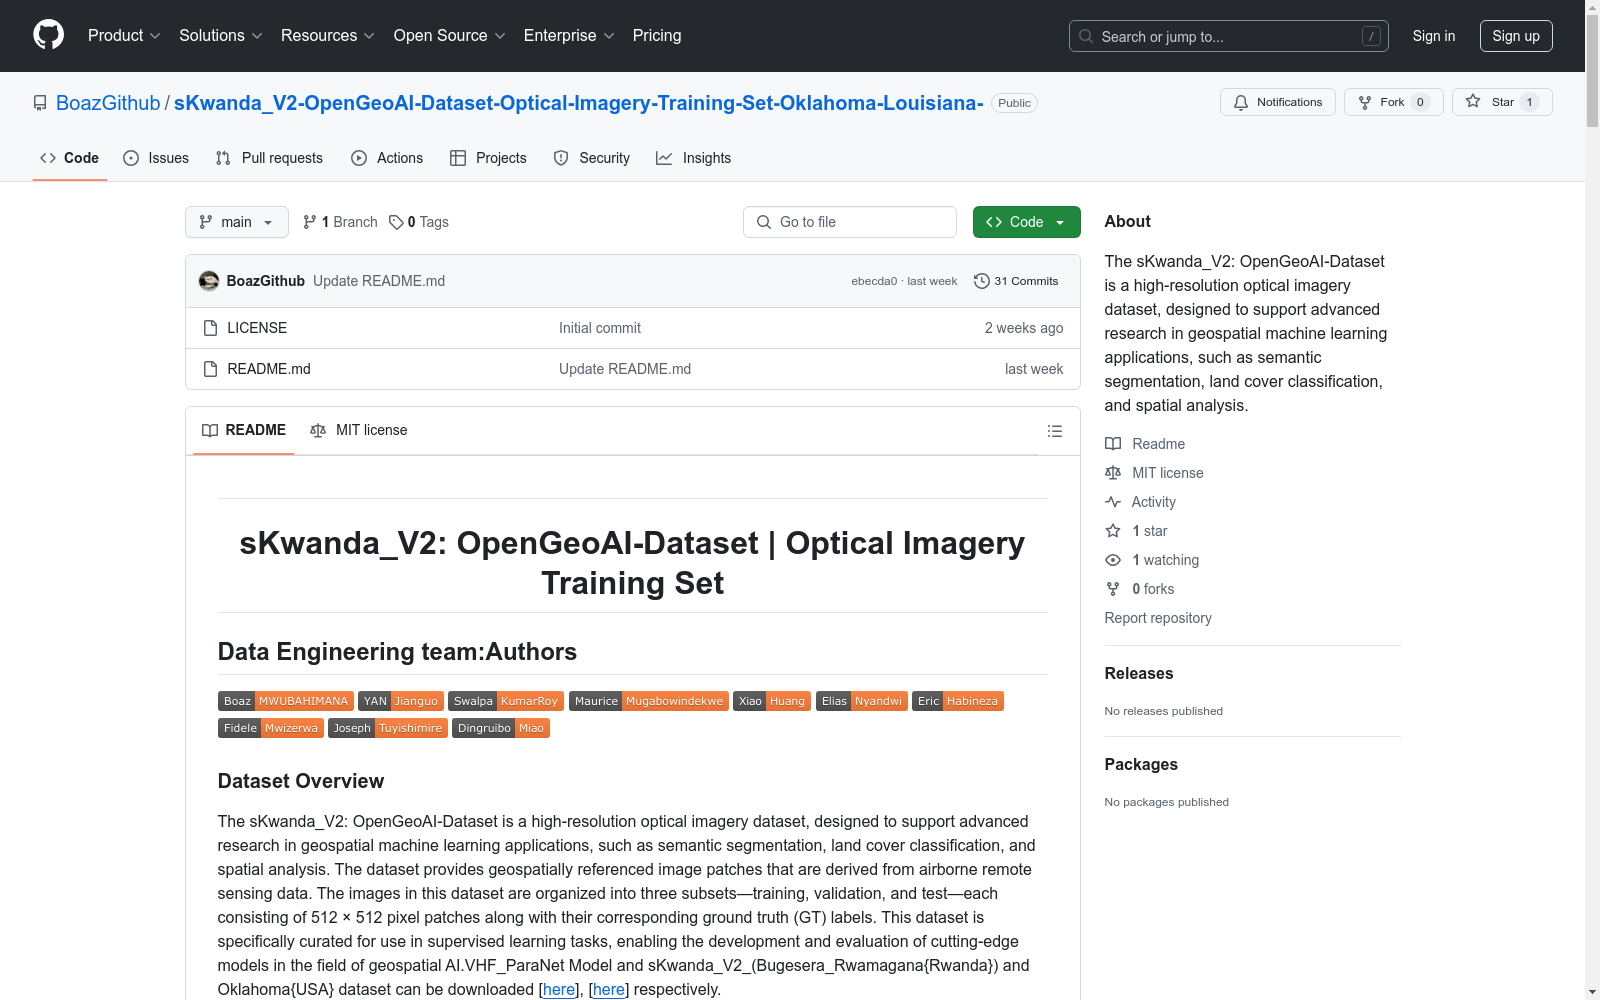This screenshot has width=1600, height=1000.
Task: Open the Actions tab
Action: coord(387,158)
